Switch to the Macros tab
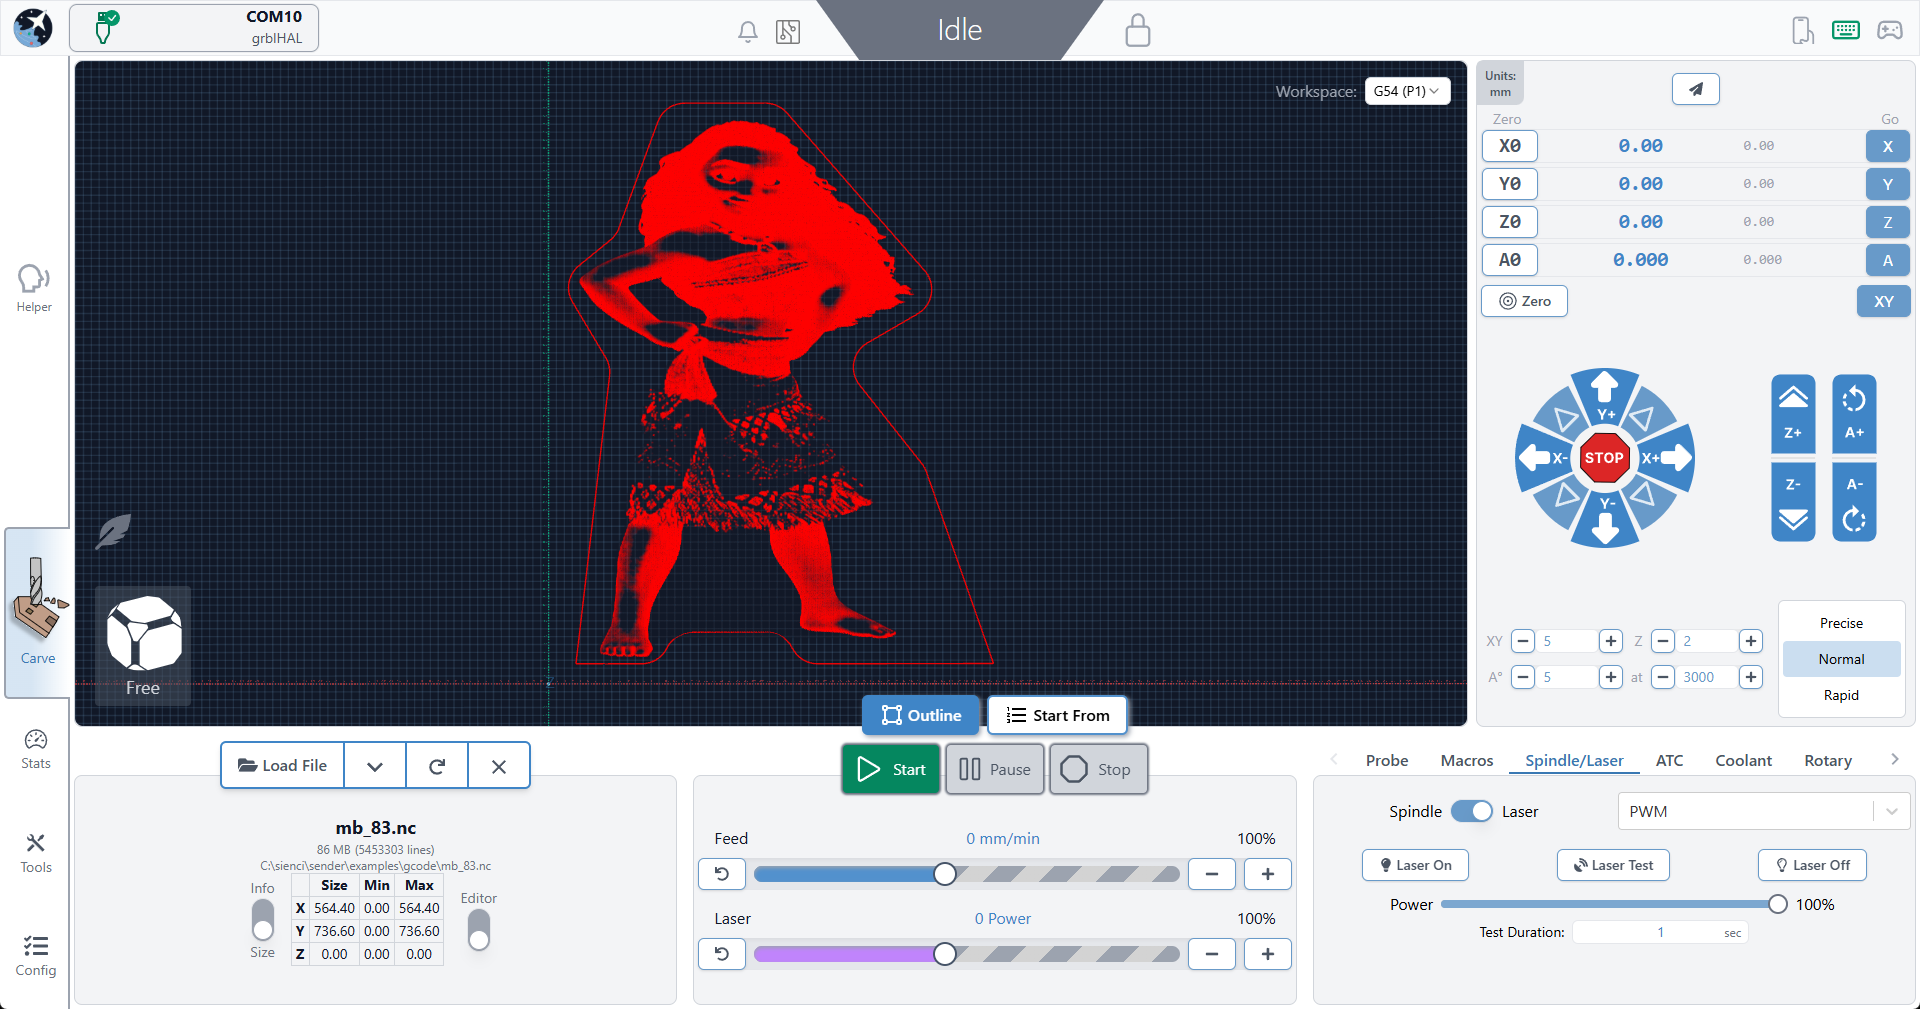1920x1009 pixels. 1466,760
